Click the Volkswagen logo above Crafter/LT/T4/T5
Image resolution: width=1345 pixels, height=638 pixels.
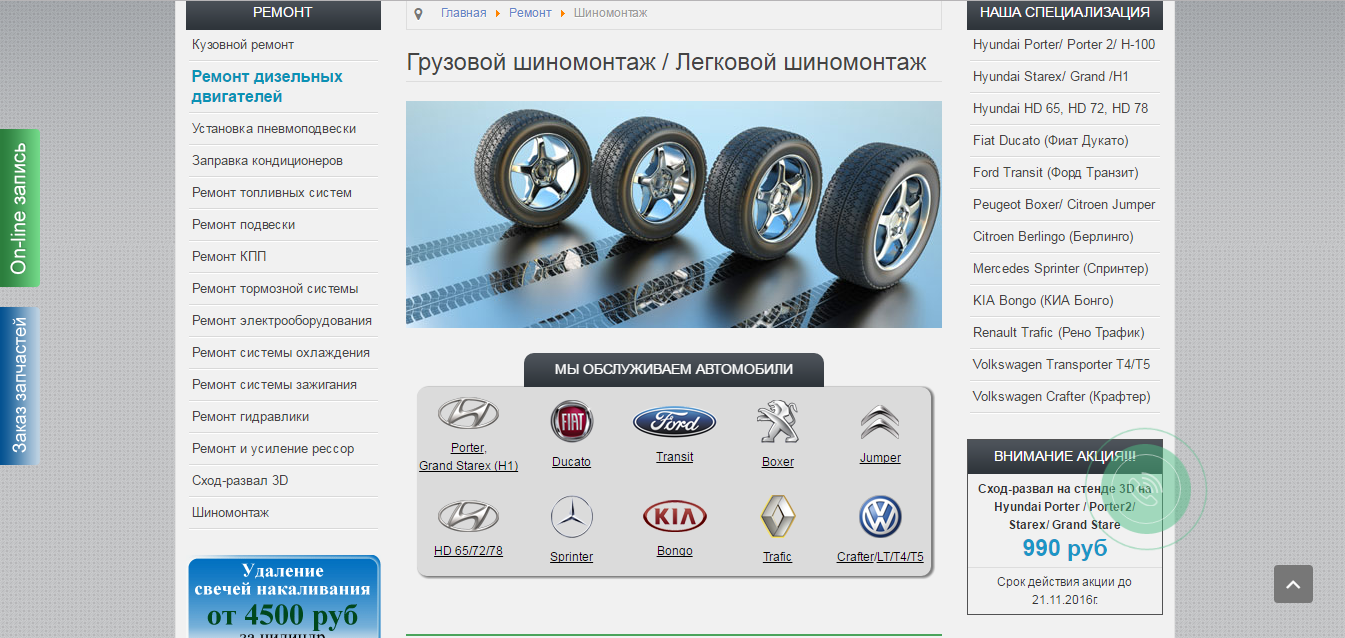tap(880, 517)
